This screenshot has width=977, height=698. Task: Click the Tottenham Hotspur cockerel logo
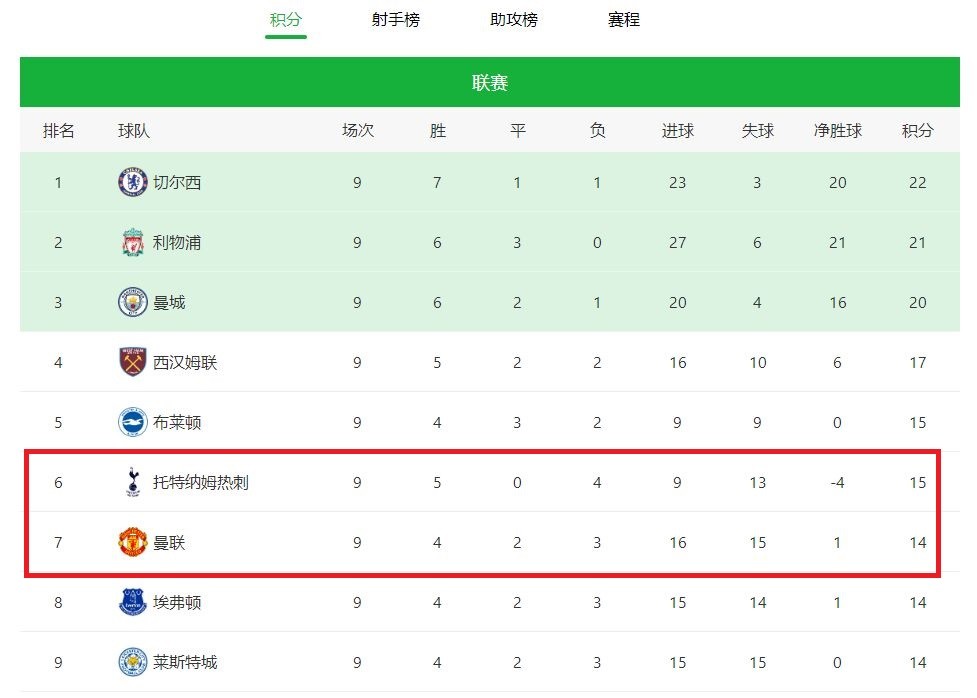[x=132, y=482]
